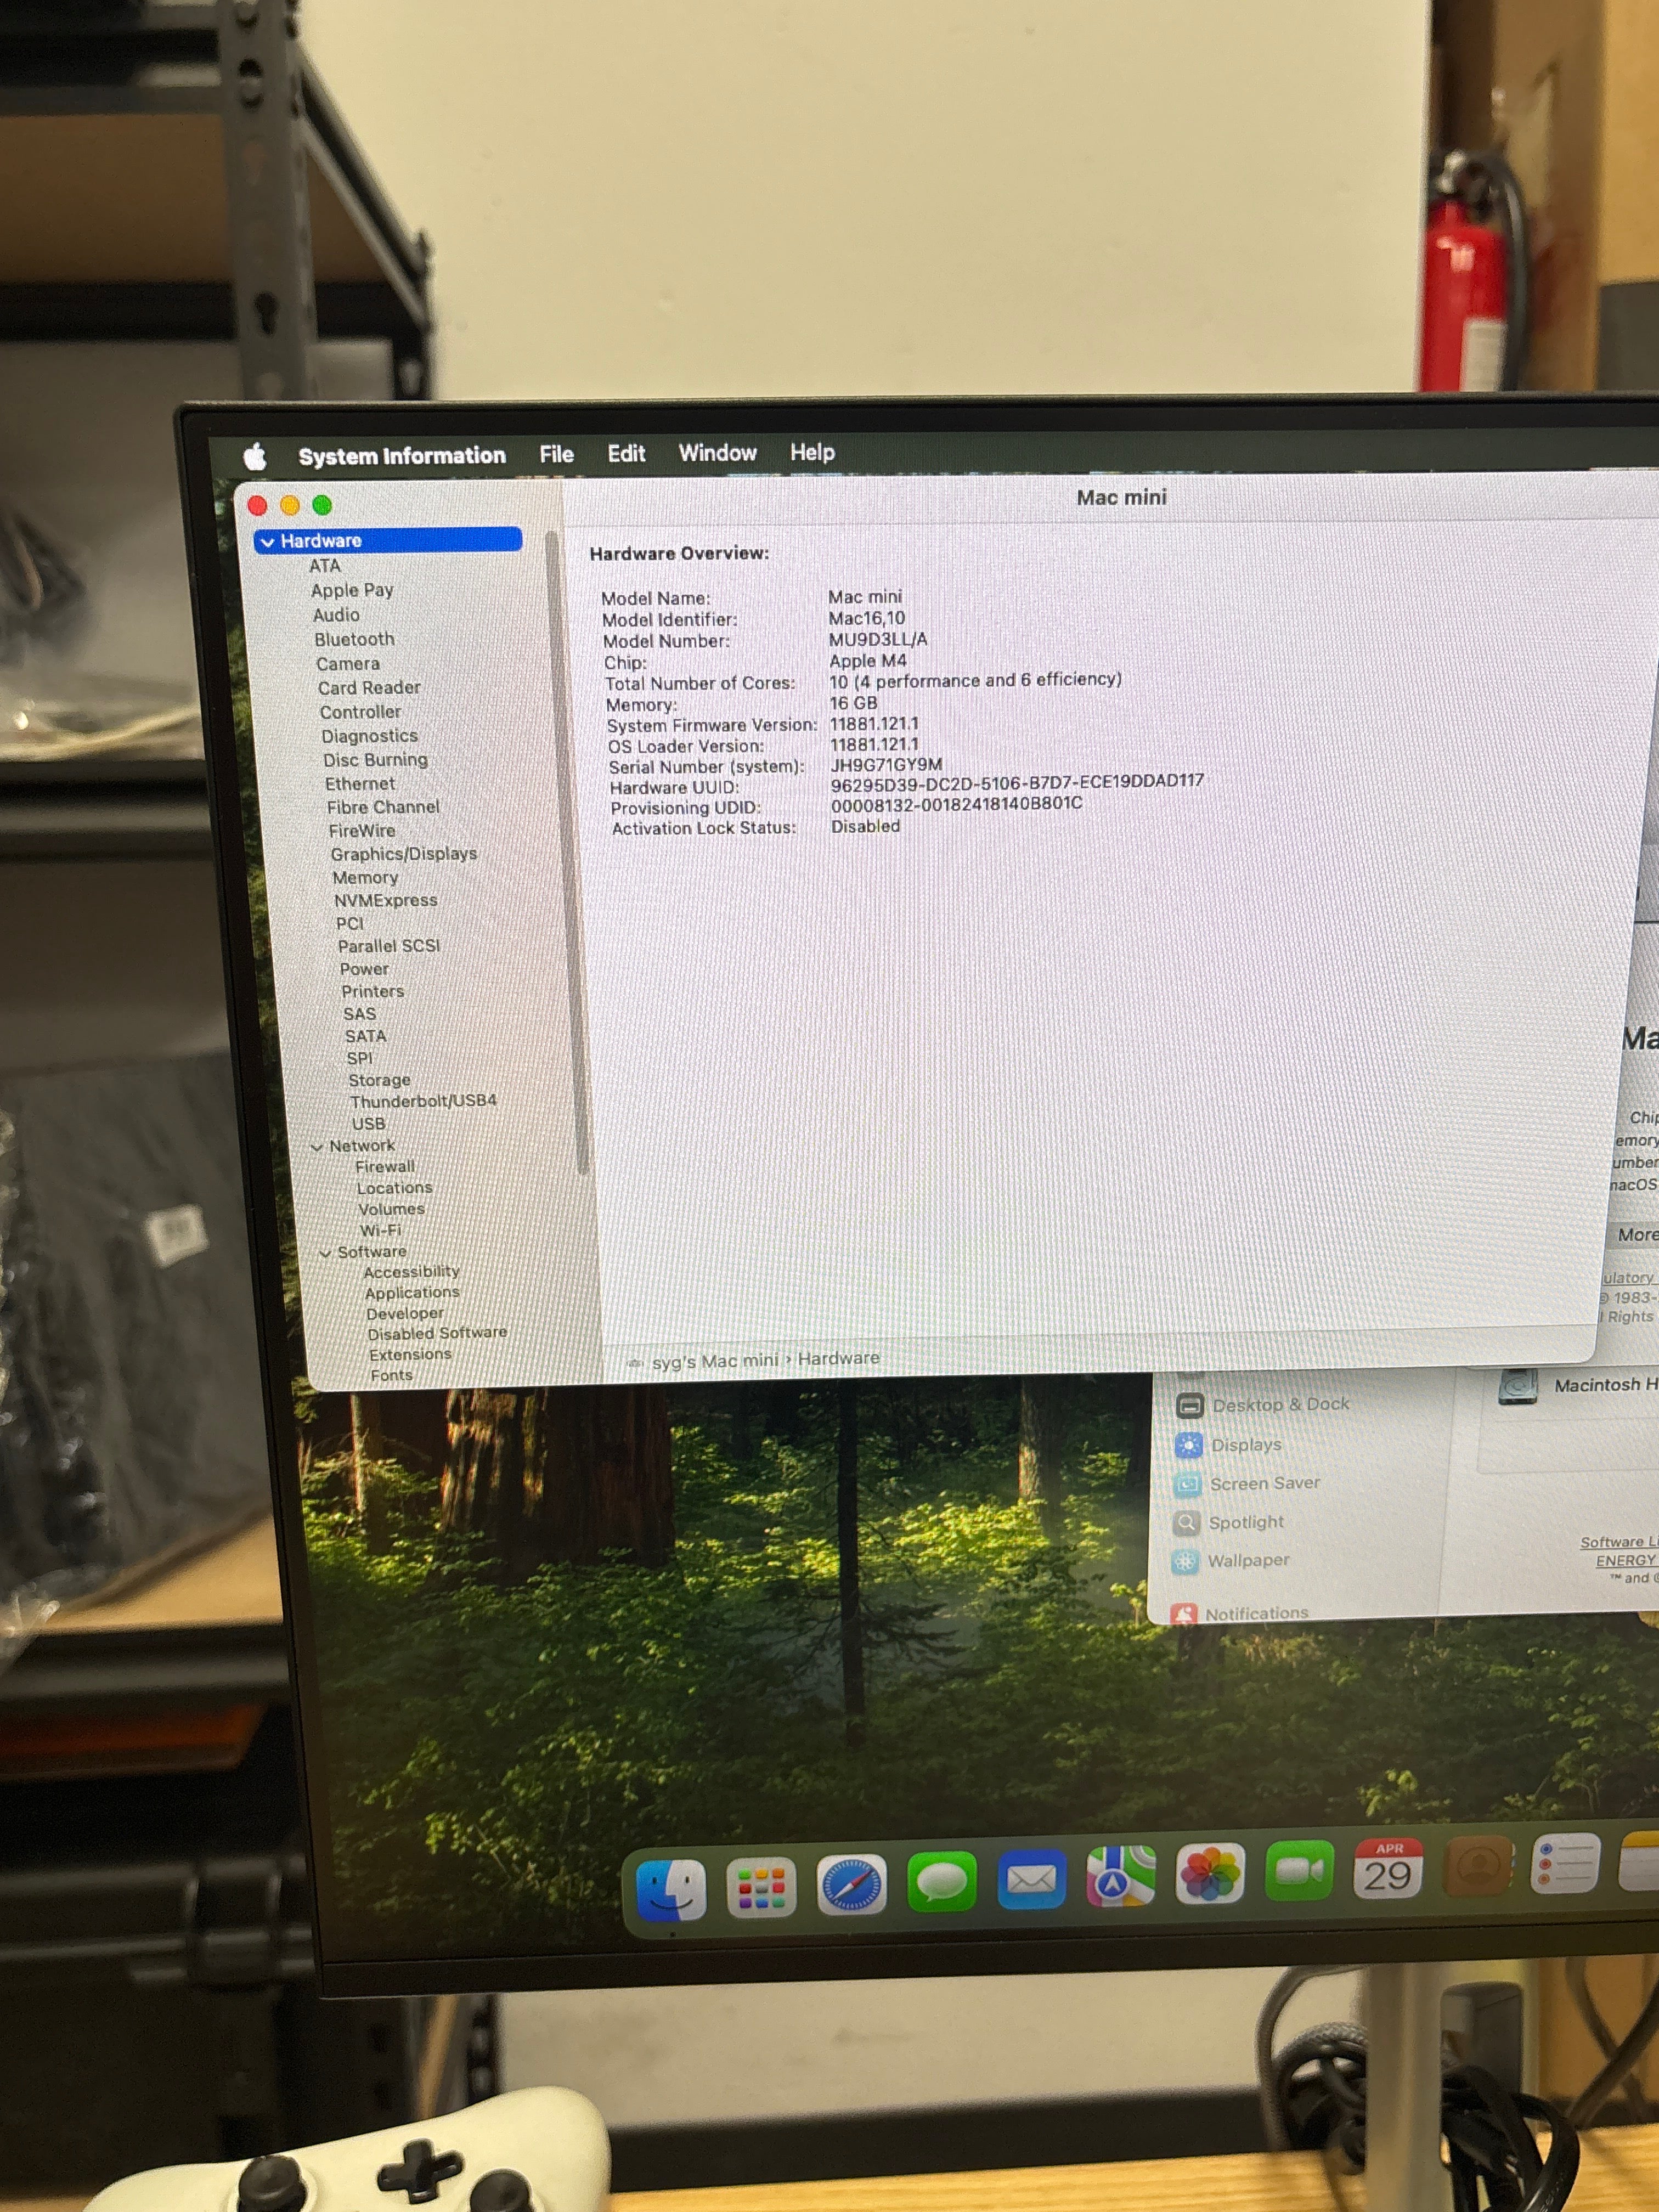Select SATA in the sidebar
Screen dimensions: 1659x2212
click(x=366, y=1037)
